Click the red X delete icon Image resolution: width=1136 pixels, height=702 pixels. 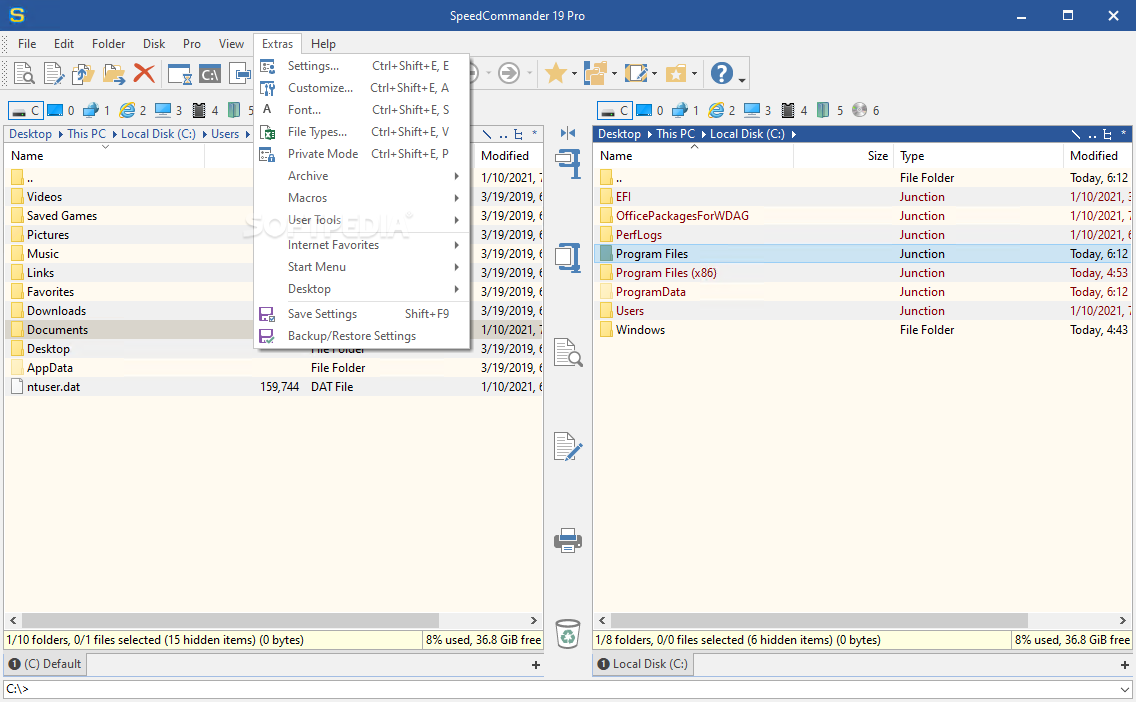144,73
